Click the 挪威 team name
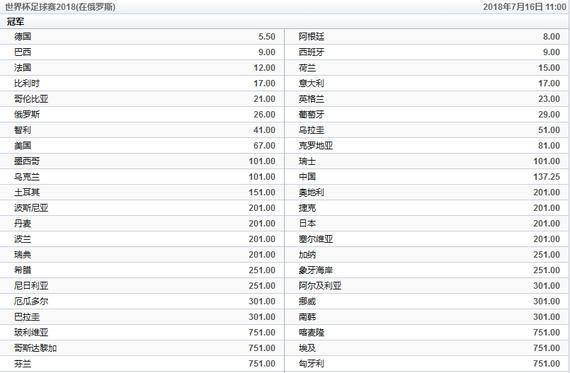This screenshot has width=570, height=373. click(x=307, y=301)
